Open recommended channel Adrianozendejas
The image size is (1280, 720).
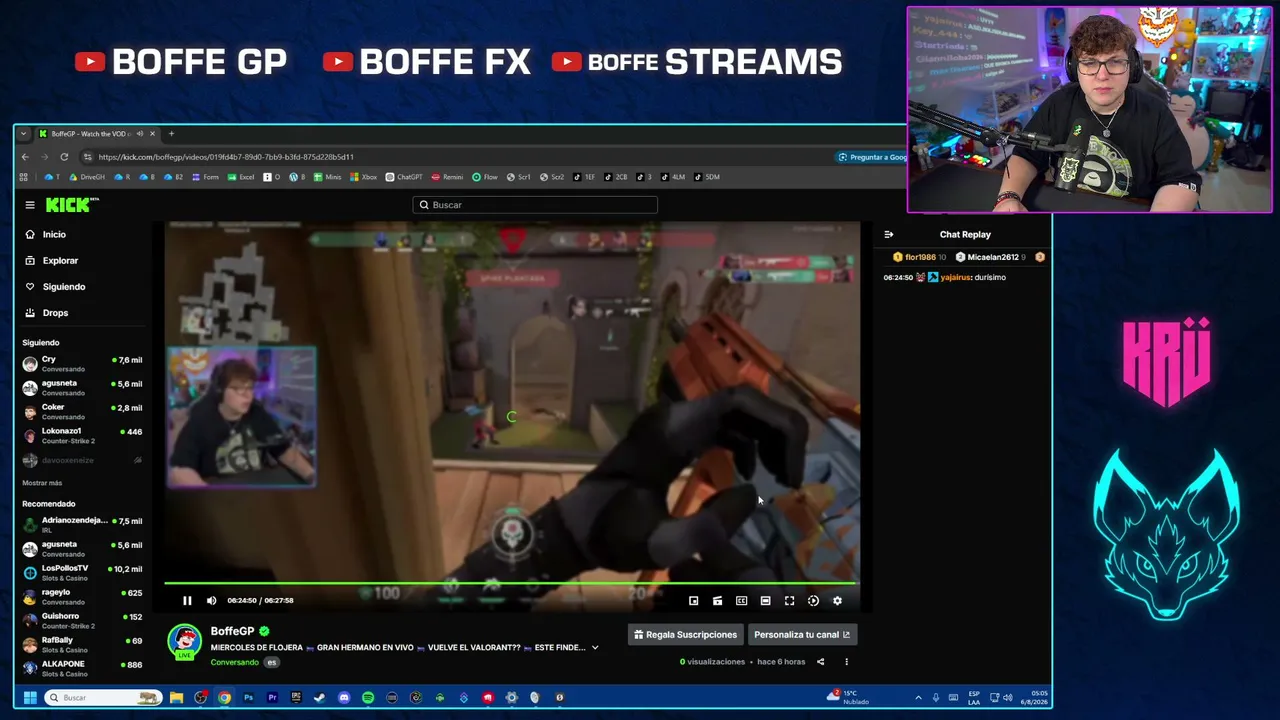coord(83,524)
